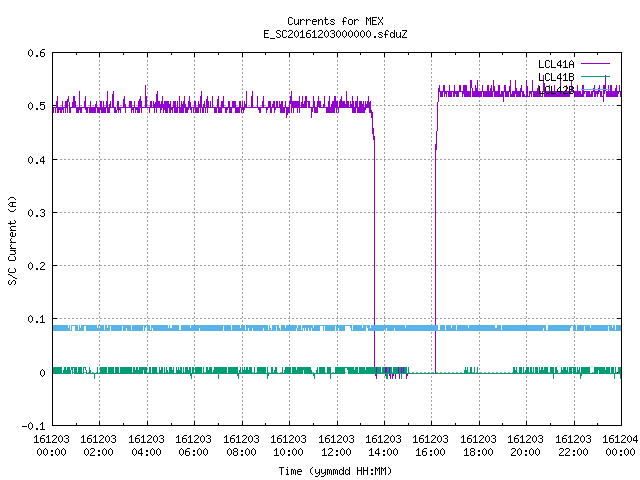Screen dimensions: 640x480
Task: Click the LCL41B legend label
Action: pyautogui.click(x=556, y=77)
